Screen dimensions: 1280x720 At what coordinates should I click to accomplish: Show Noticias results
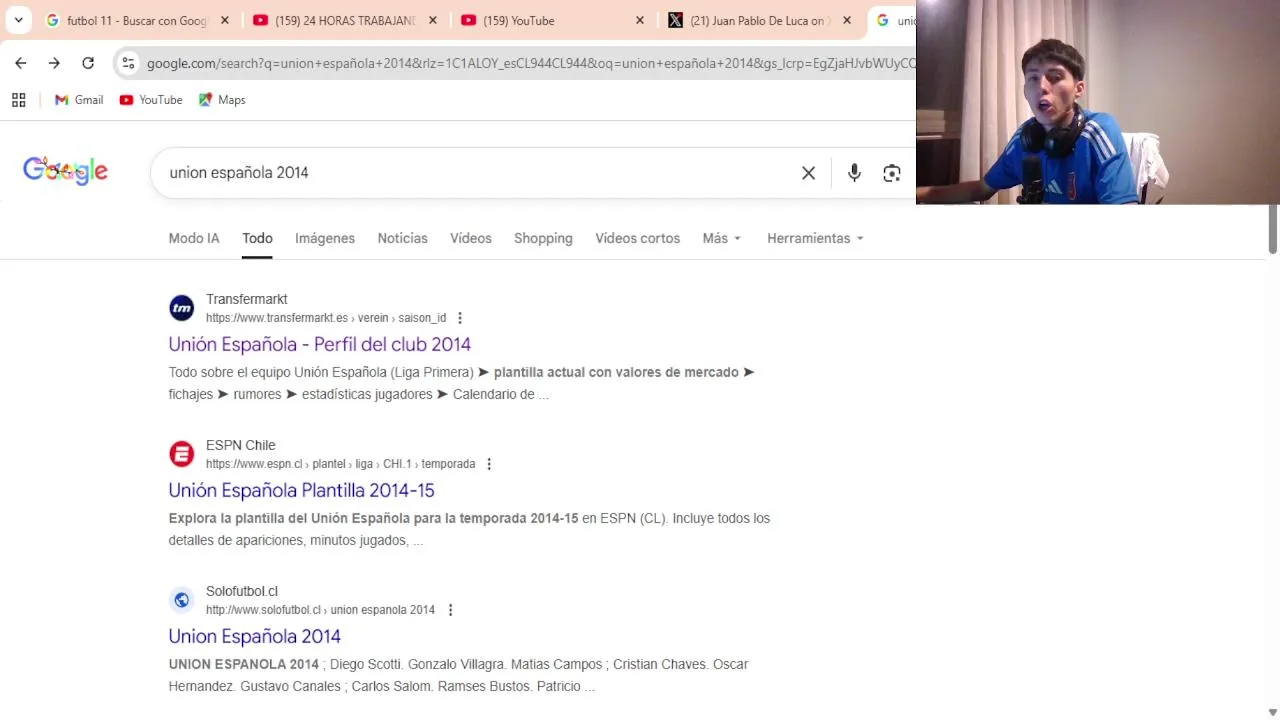pos(402,238)
